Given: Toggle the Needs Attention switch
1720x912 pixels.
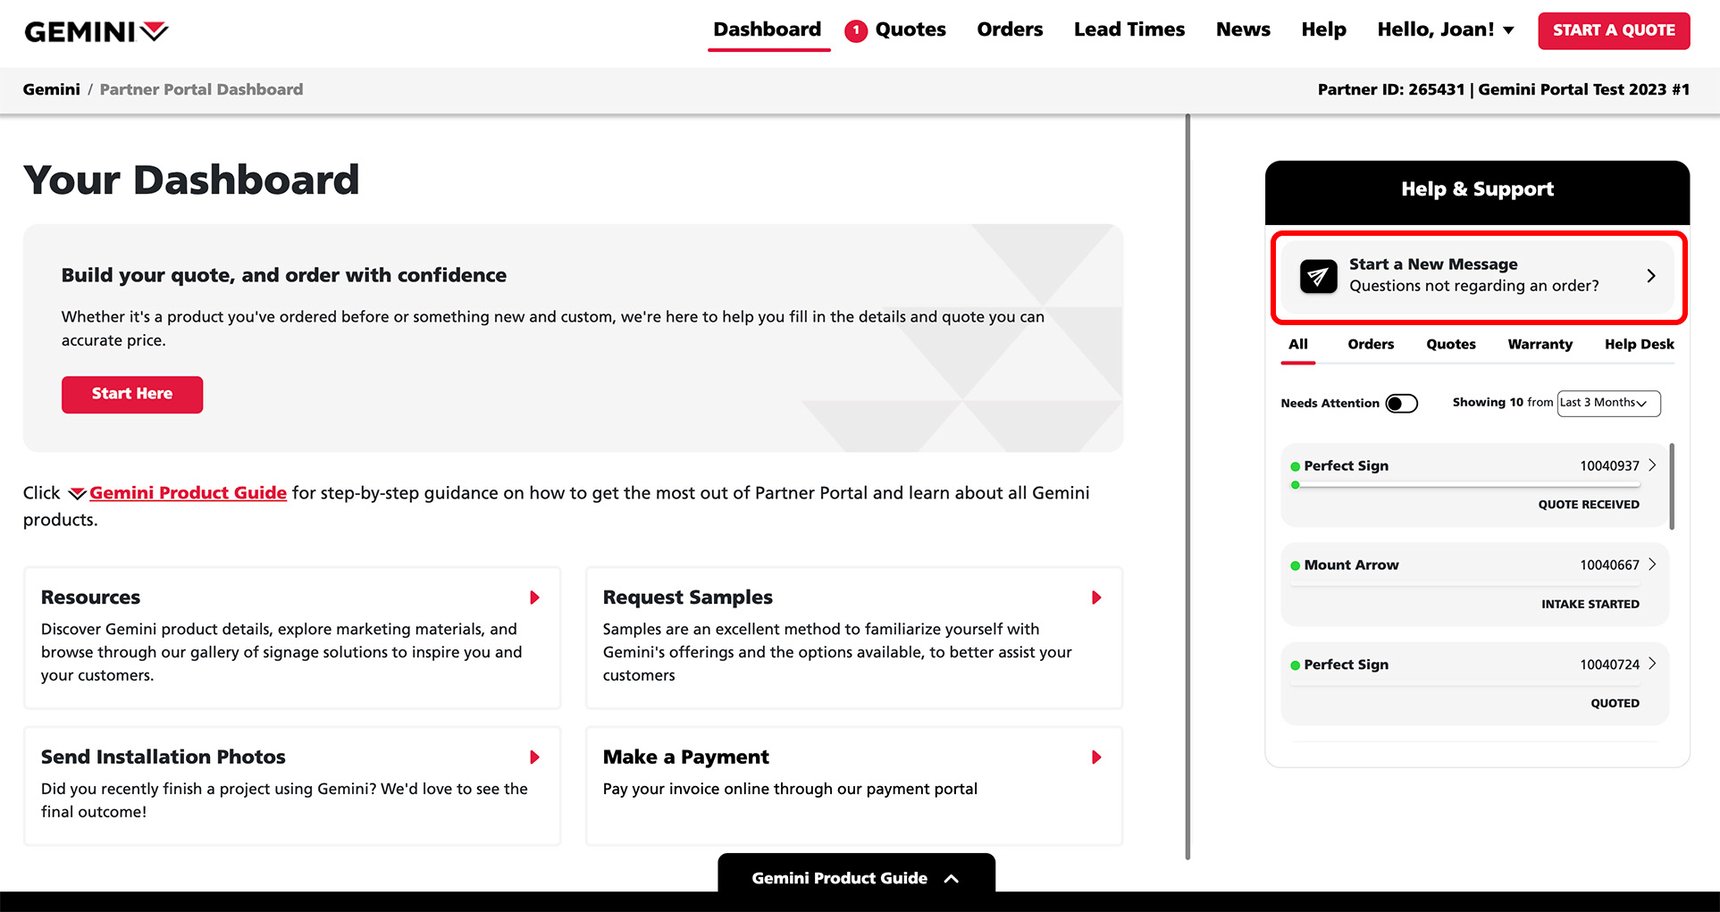Looking at the screenshot, I should click(1401, 403).
